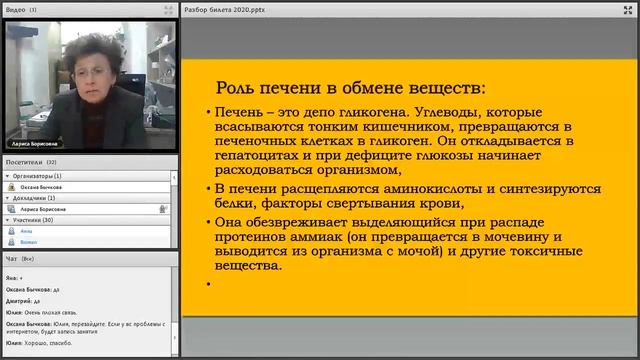Click the fullscreen icon in the Видео panel
Screen dimensions: 640x360
[169, 10]
